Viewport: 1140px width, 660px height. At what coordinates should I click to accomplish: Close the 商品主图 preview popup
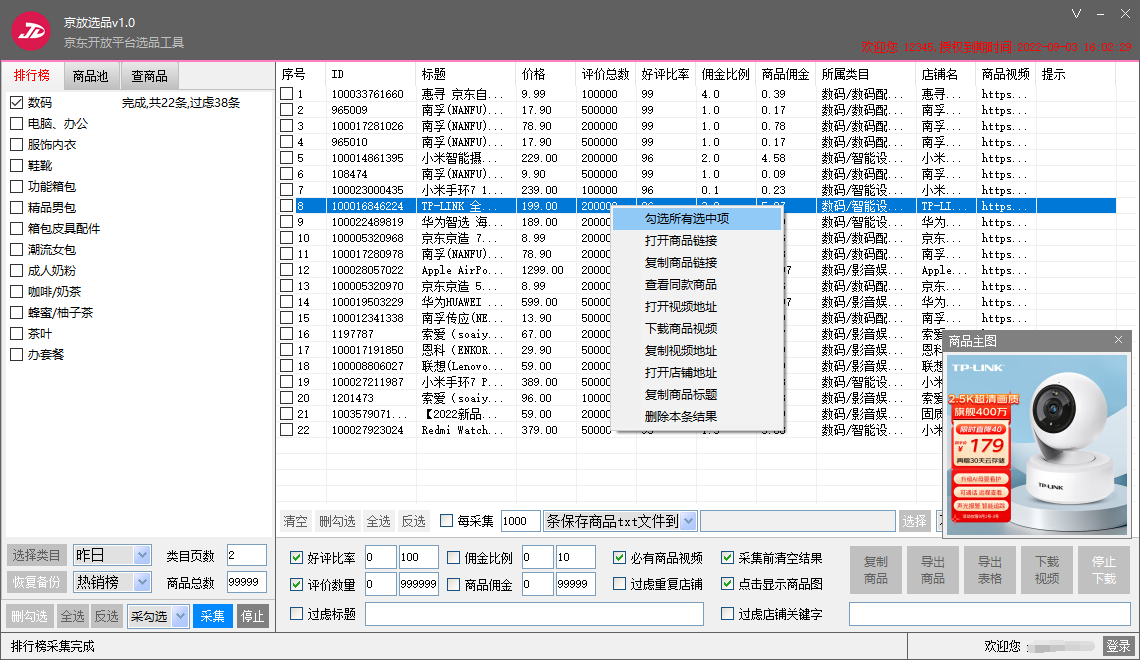point(1118,340)
